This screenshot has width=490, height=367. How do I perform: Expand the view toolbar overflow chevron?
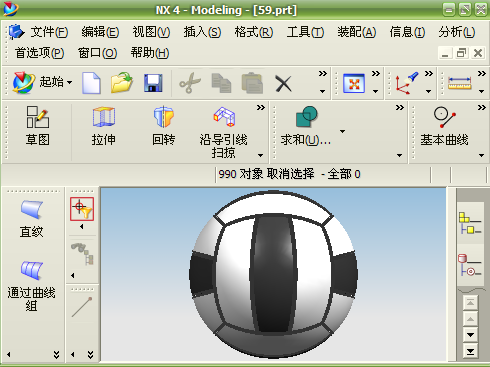[376, 74]
